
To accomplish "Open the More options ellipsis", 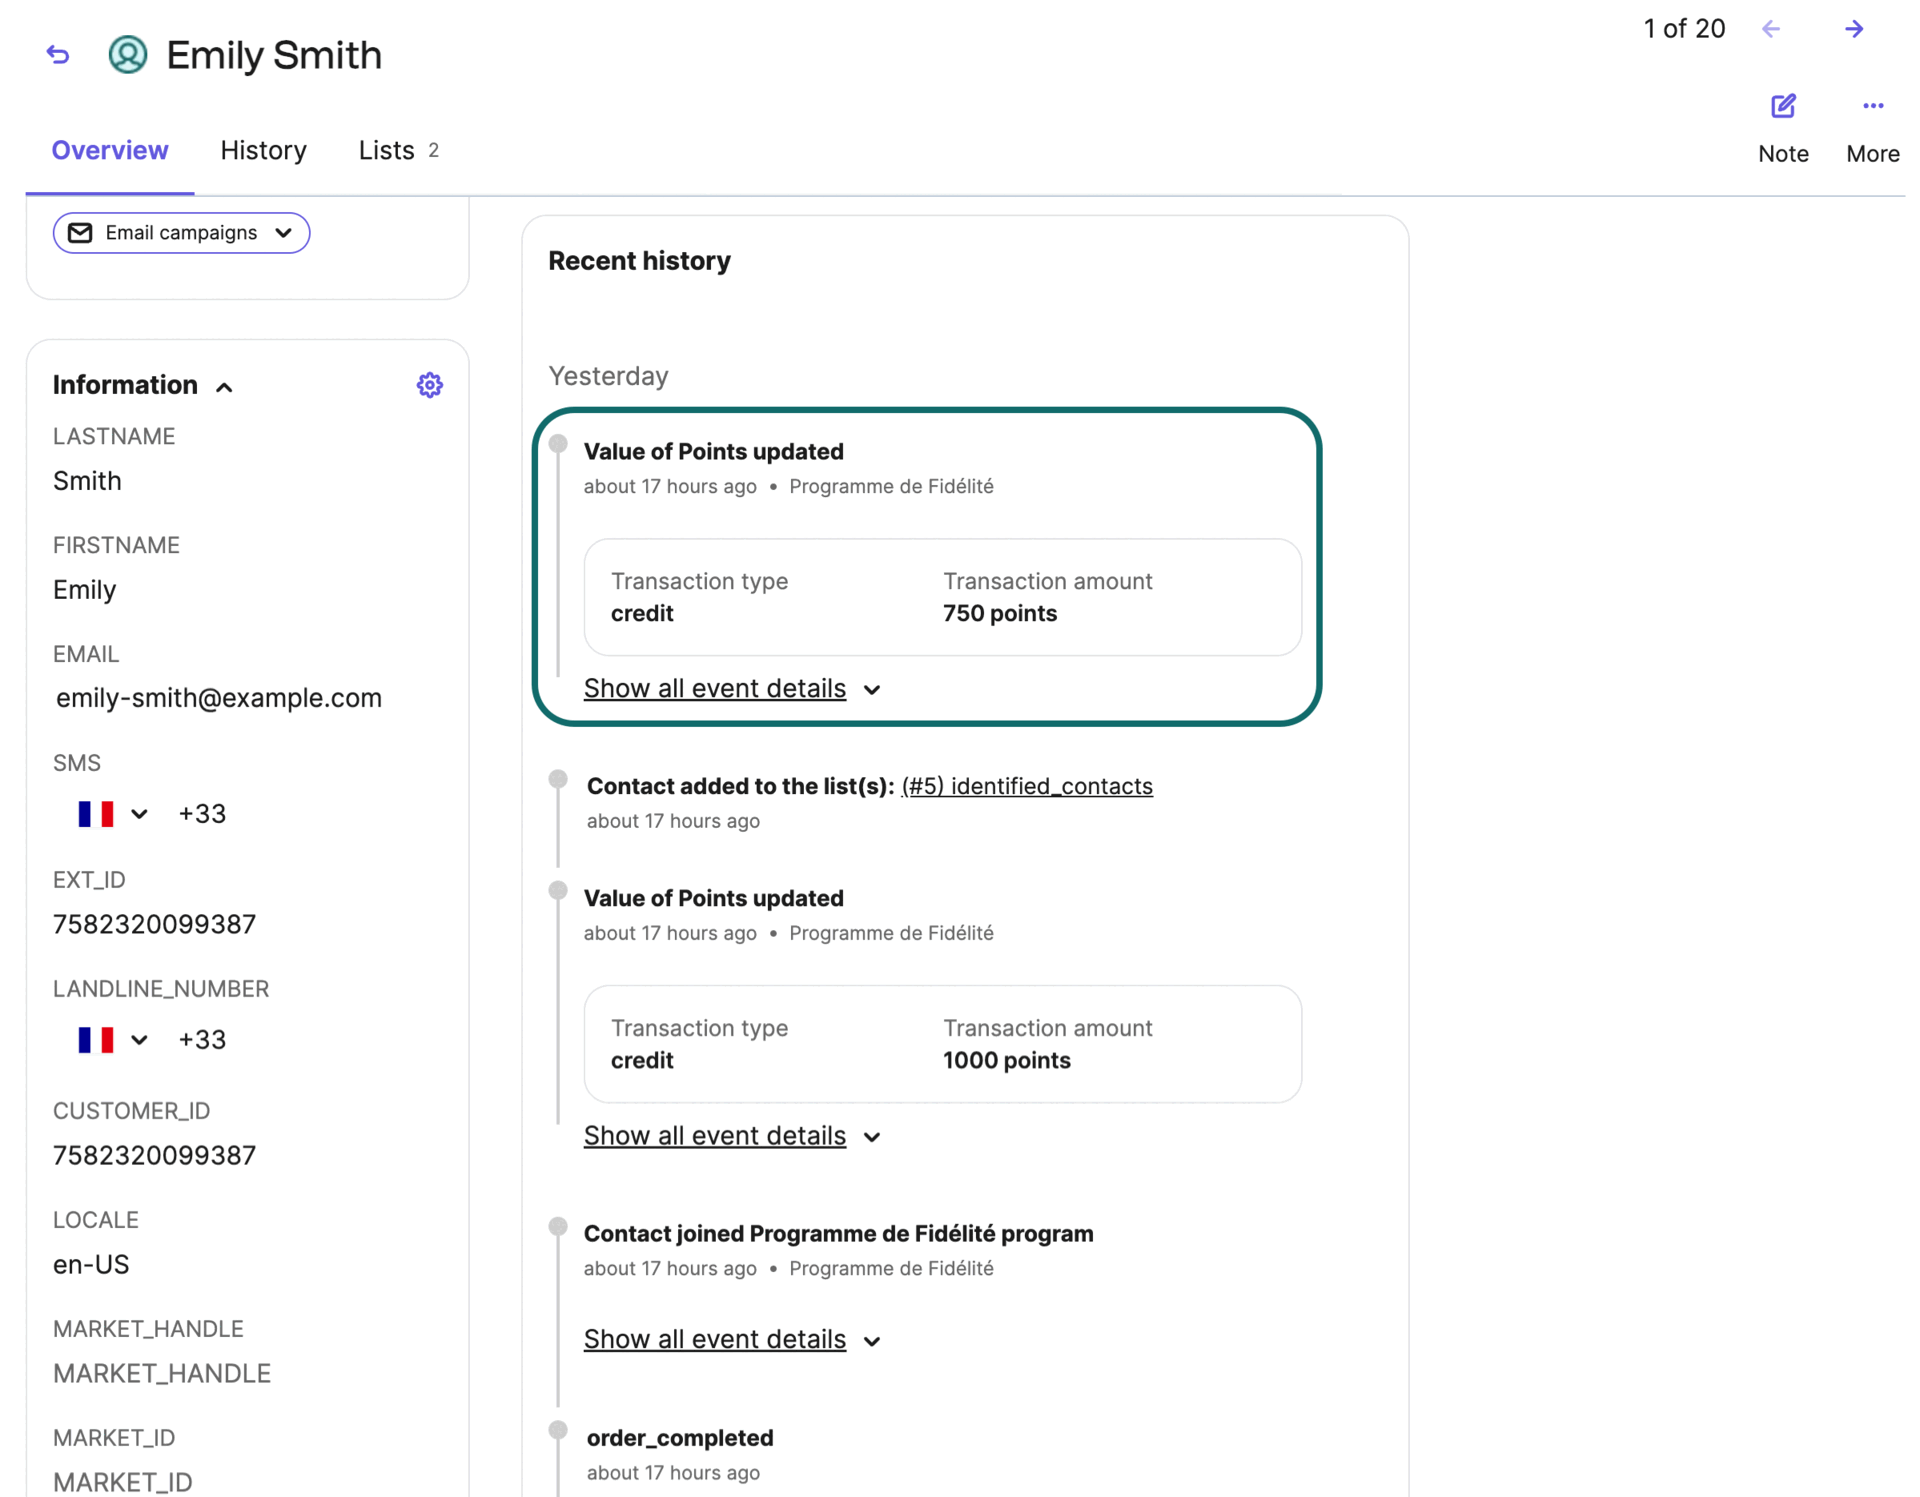I will [x=1872, y=107].
